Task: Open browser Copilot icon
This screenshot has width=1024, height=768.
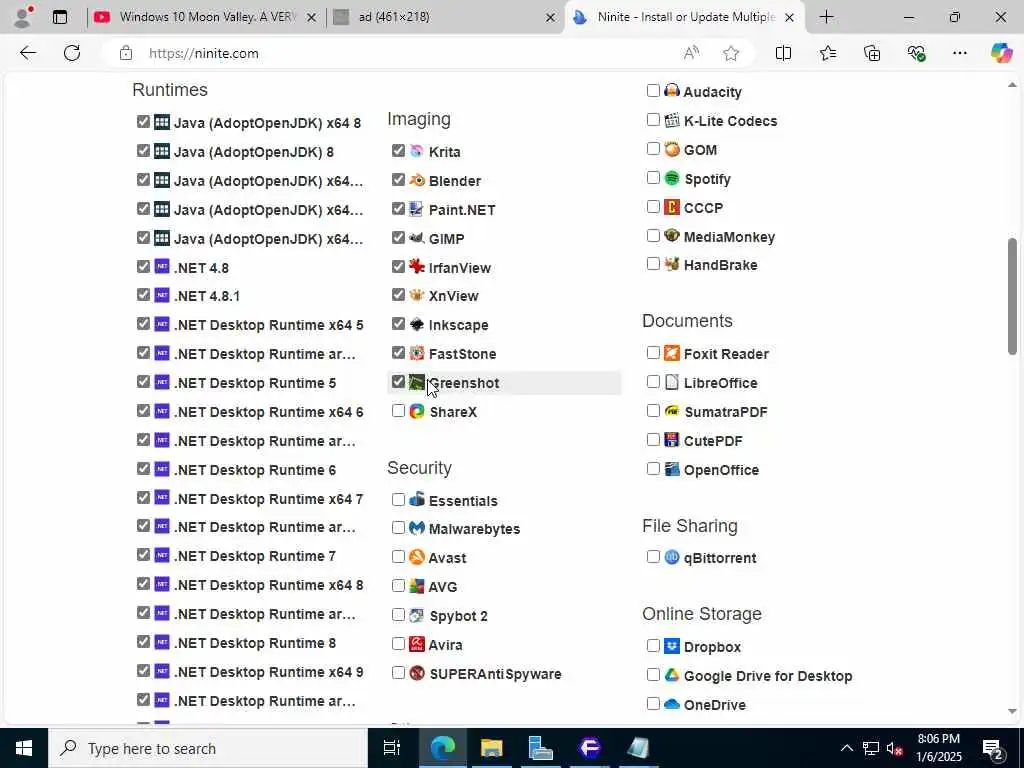Action: pos(1001,53)
